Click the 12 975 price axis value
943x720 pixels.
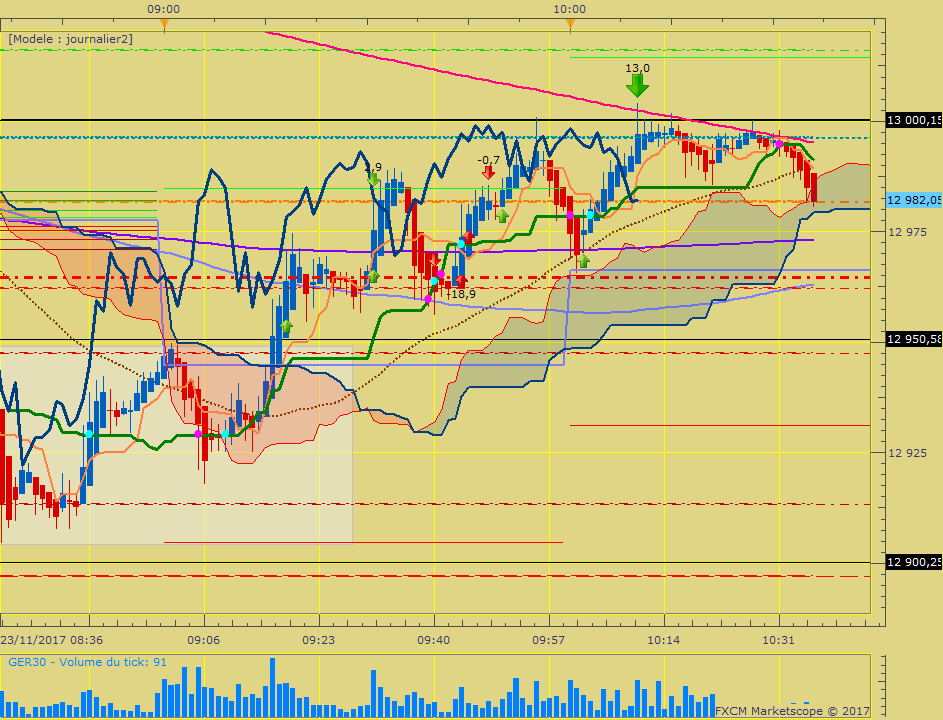[907, 232]
